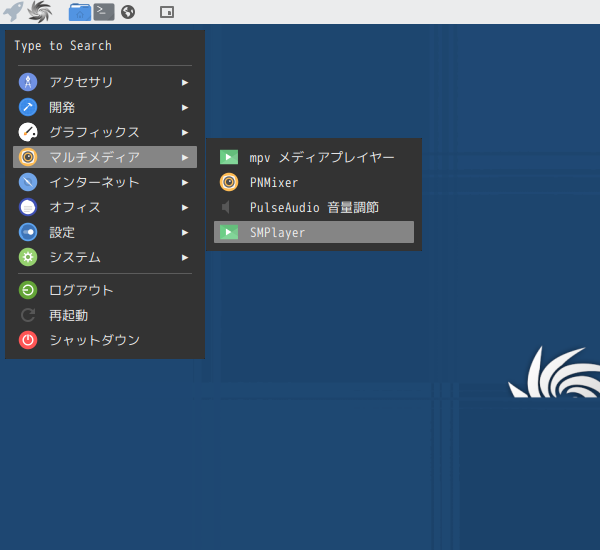600x550 pixels.
Task: Click the window switcher icon in the panel
Action: 167,12
